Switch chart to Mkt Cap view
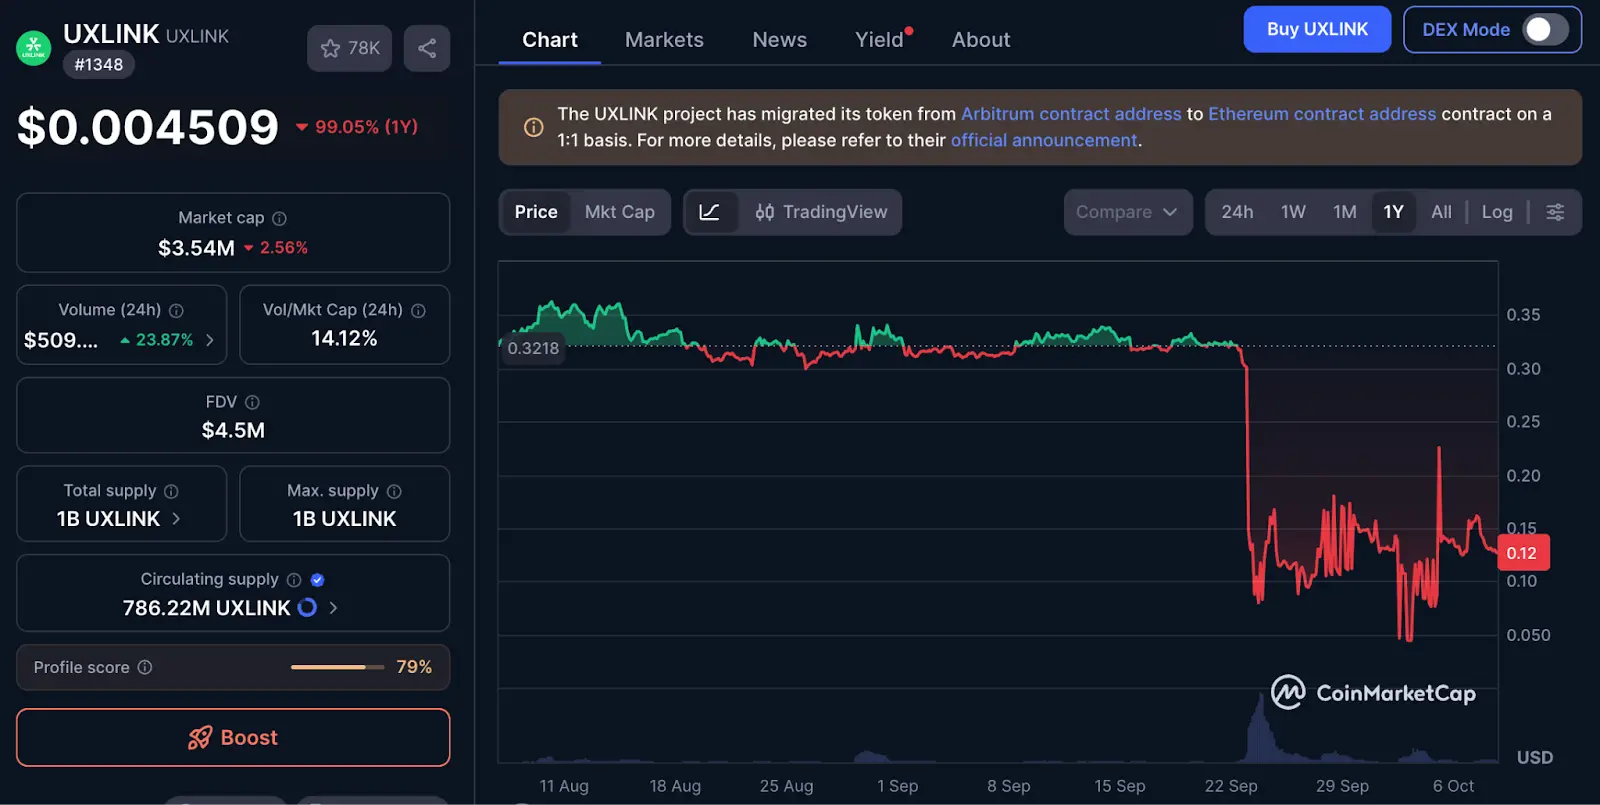Viewport: 1600px width, 805px height. 619,212
